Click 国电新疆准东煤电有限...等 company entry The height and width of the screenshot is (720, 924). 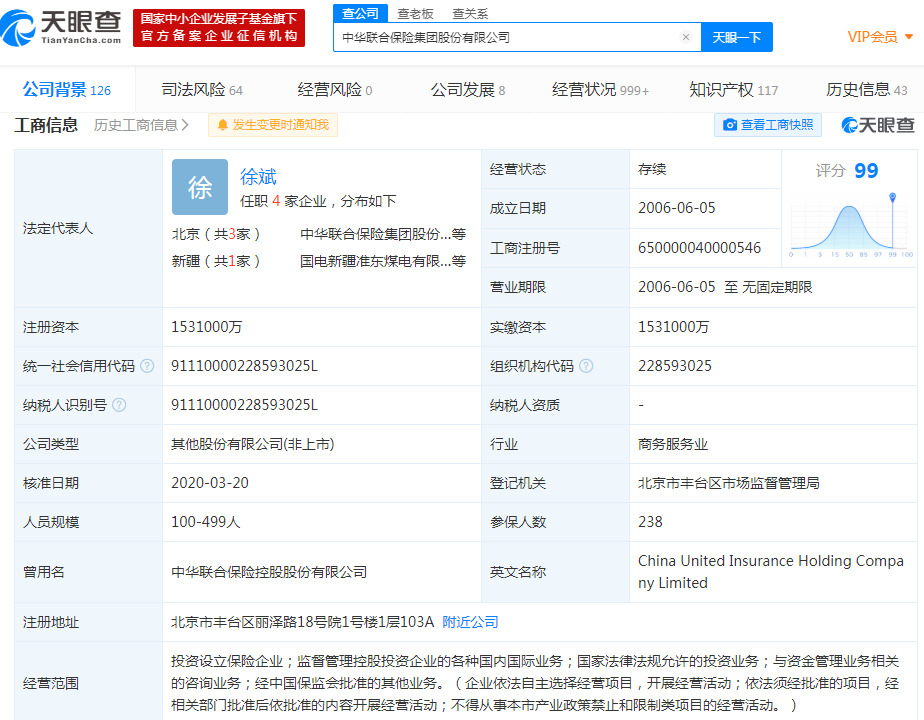[x=383, y=261]
